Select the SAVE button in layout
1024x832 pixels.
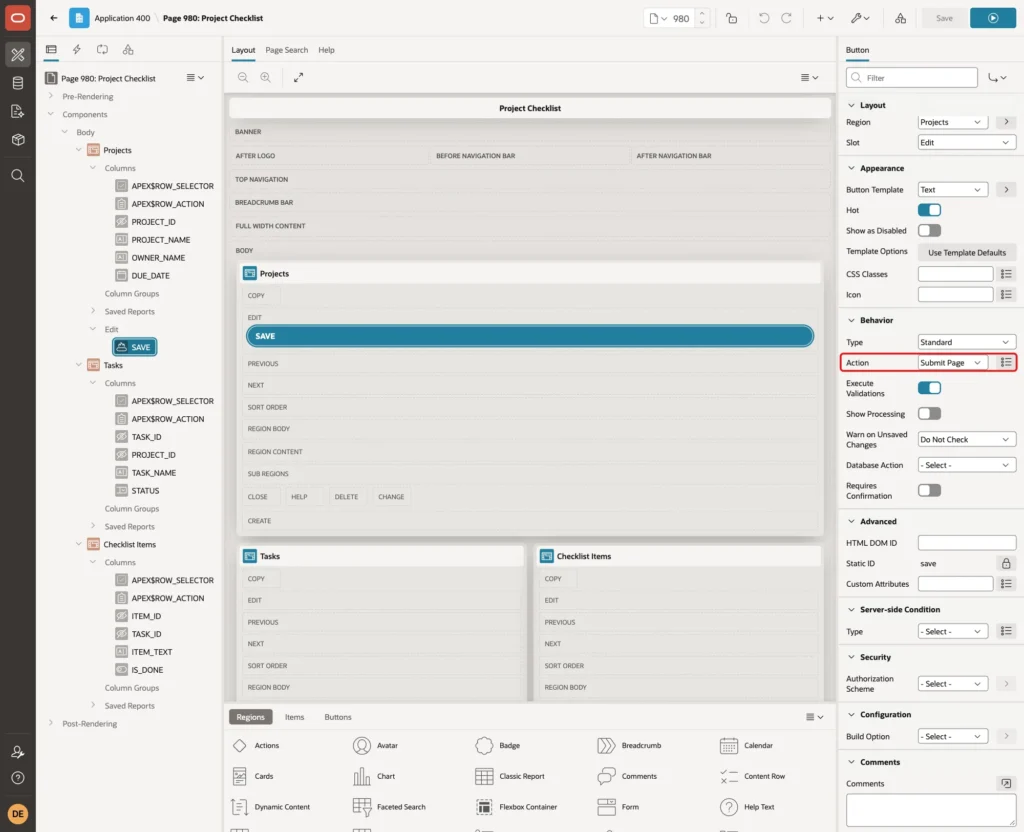point(530,336)
